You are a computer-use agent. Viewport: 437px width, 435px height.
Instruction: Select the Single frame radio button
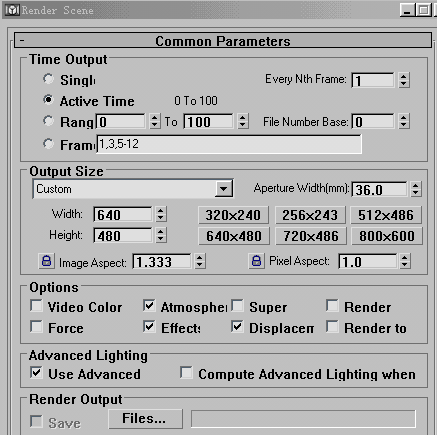coord(48,79)
